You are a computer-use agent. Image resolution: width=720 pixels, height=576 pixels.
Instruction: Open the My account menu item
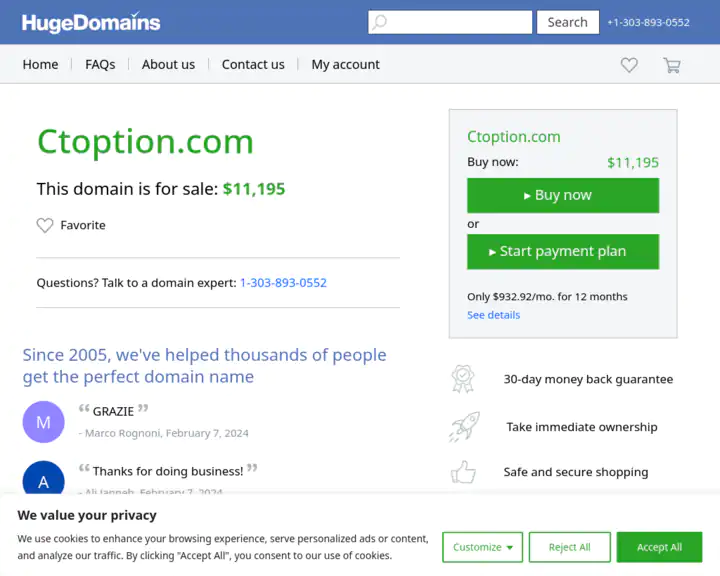[345, 64]
